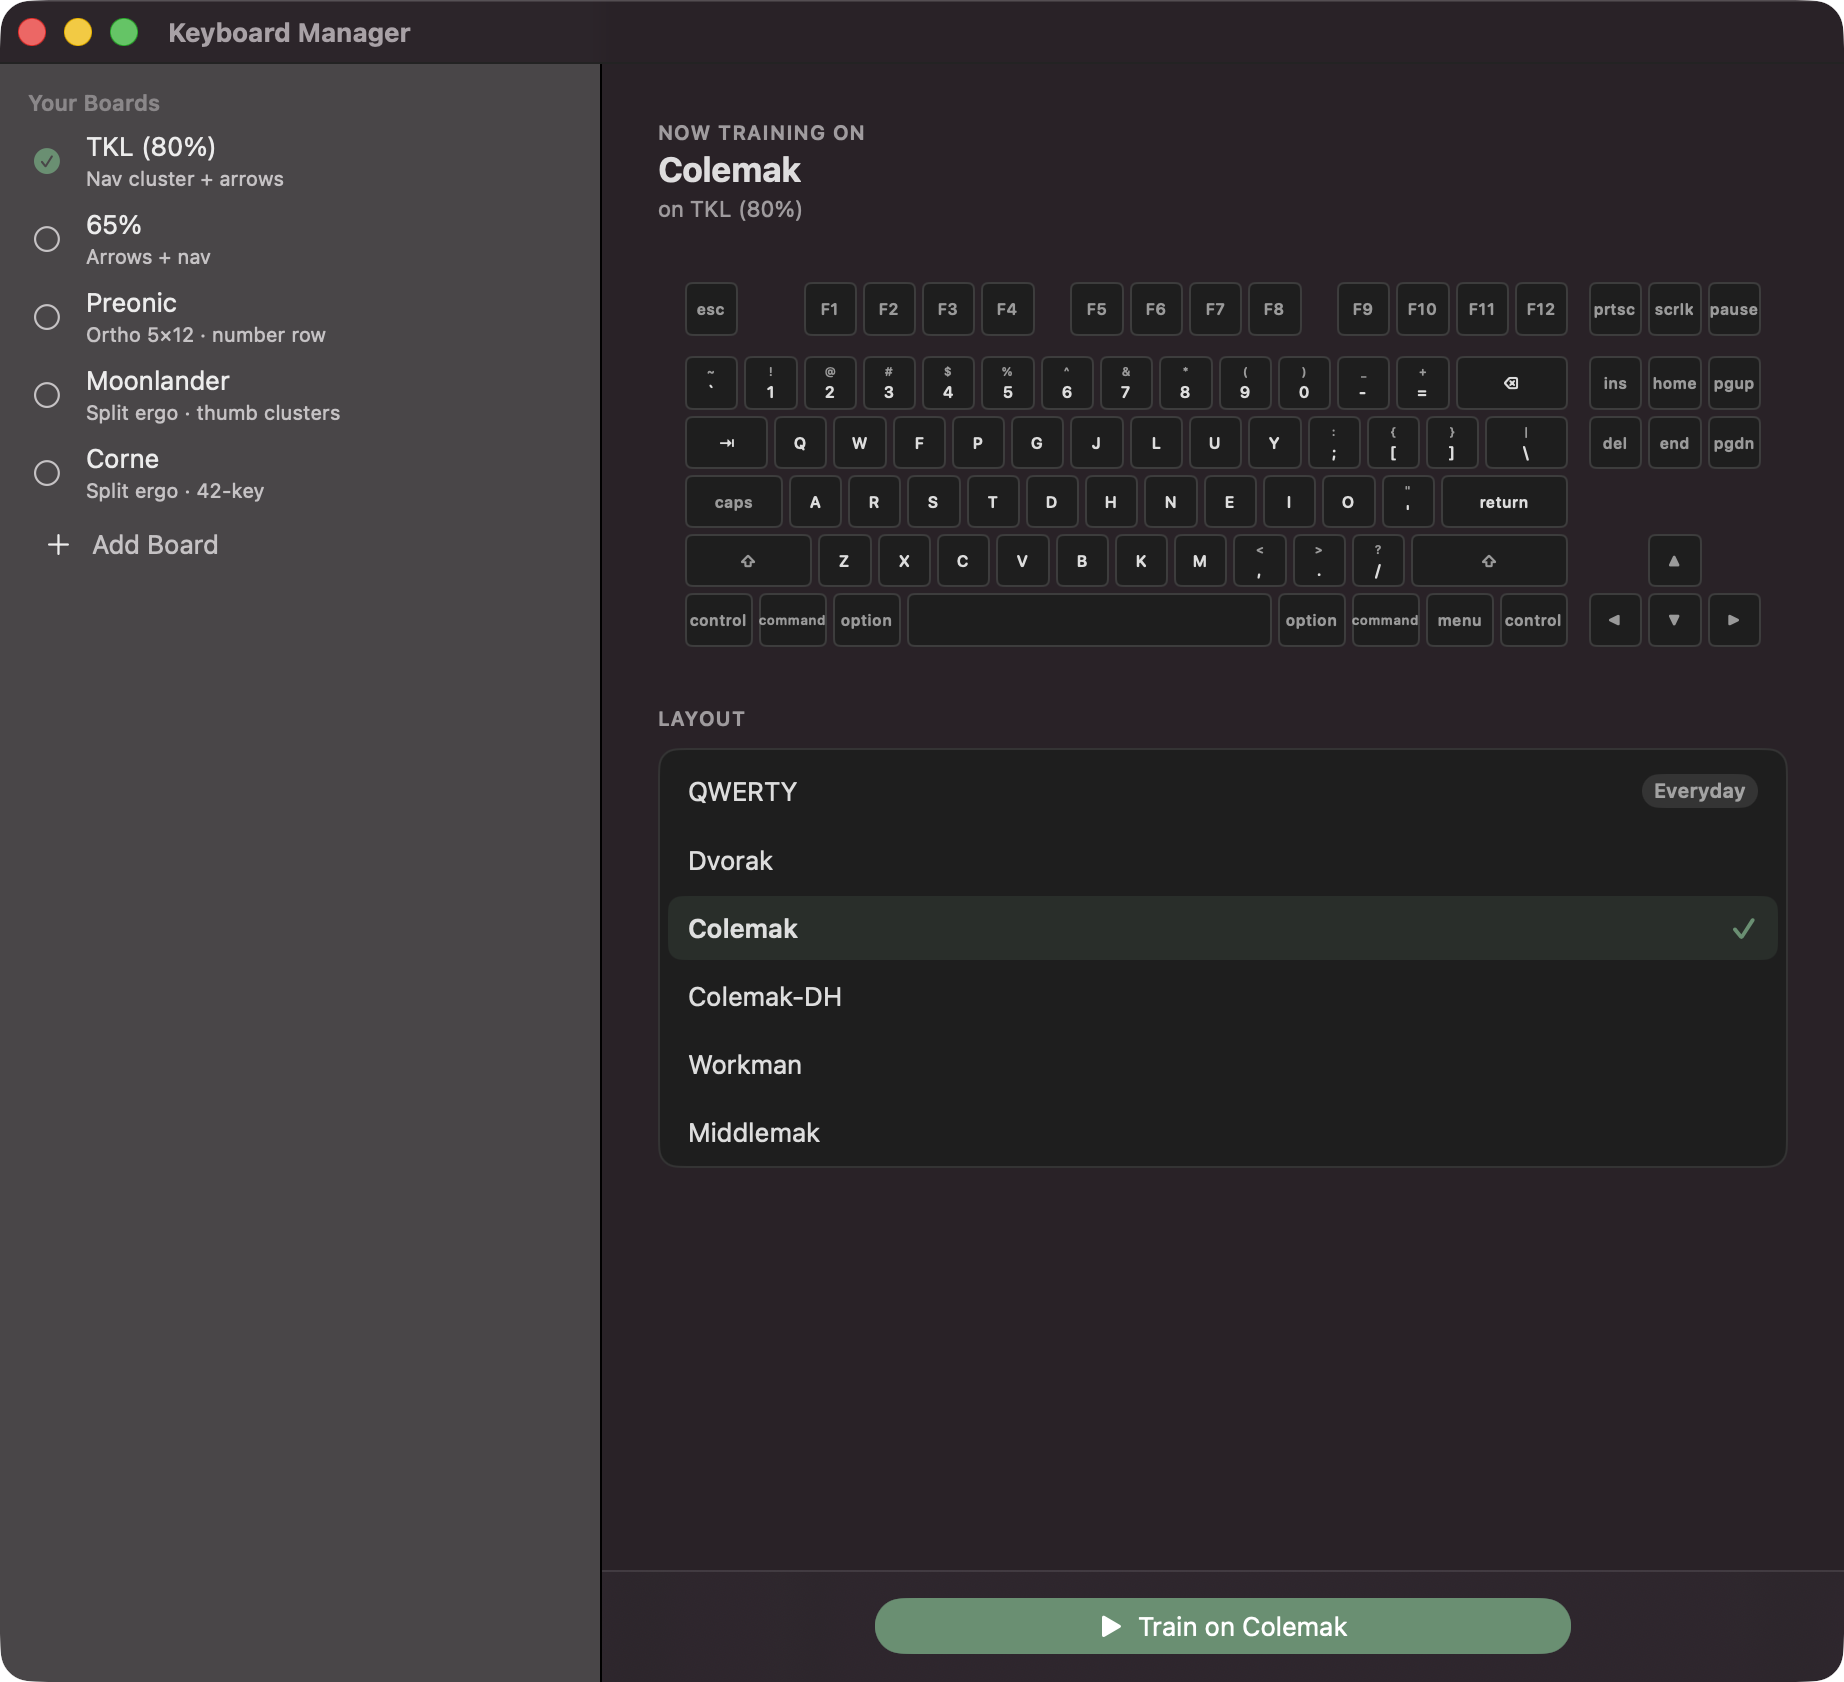Click the tab key arrow icon
The width and height of the screenshot is (1844, 1682).
[x=726, y=443]
